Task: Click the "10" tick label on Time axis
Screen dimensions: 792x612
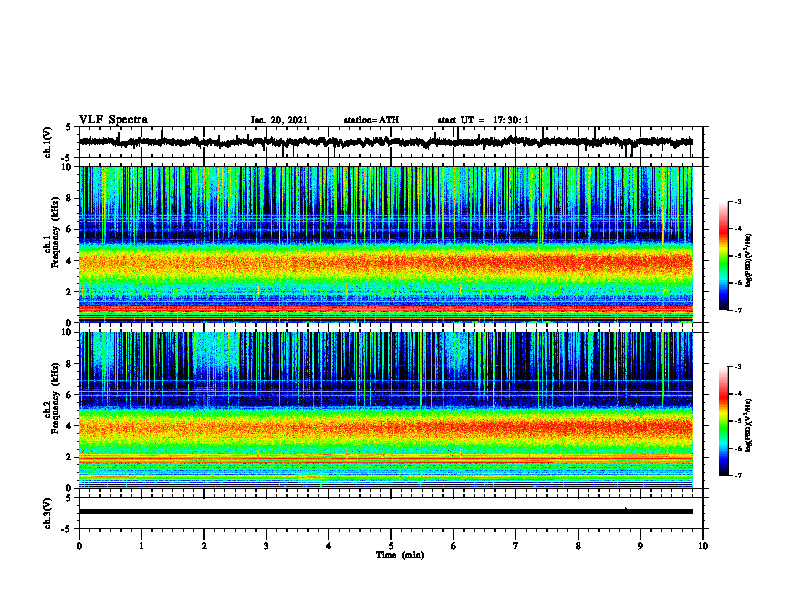Action: 703,546
